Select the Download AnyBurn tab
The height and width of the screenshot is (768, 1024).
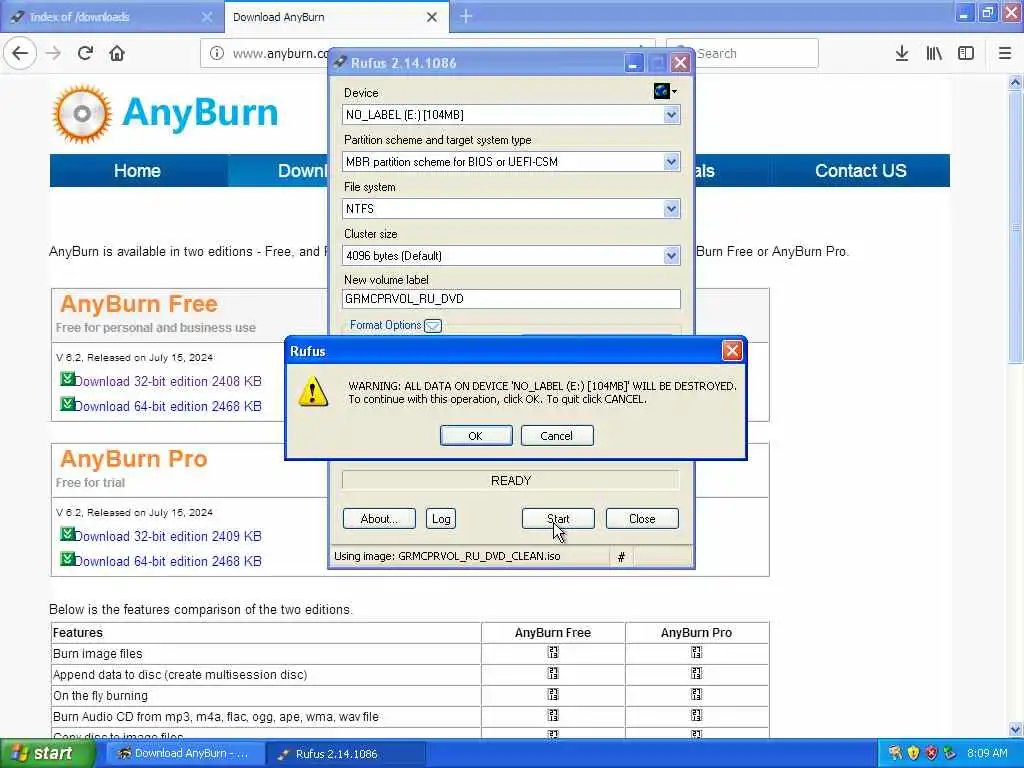(327, 17)
